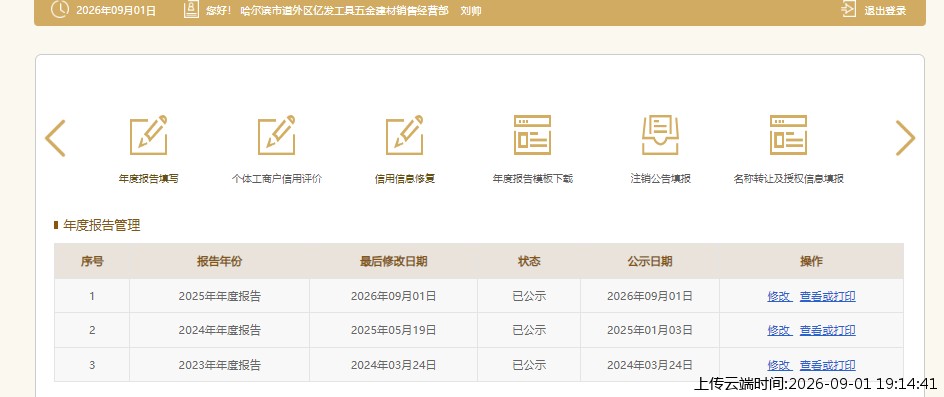This screenshot has width=944, height=397.
Task: Open 名称转让及授权信息填报 icon
Action: (x=788, y=135)
